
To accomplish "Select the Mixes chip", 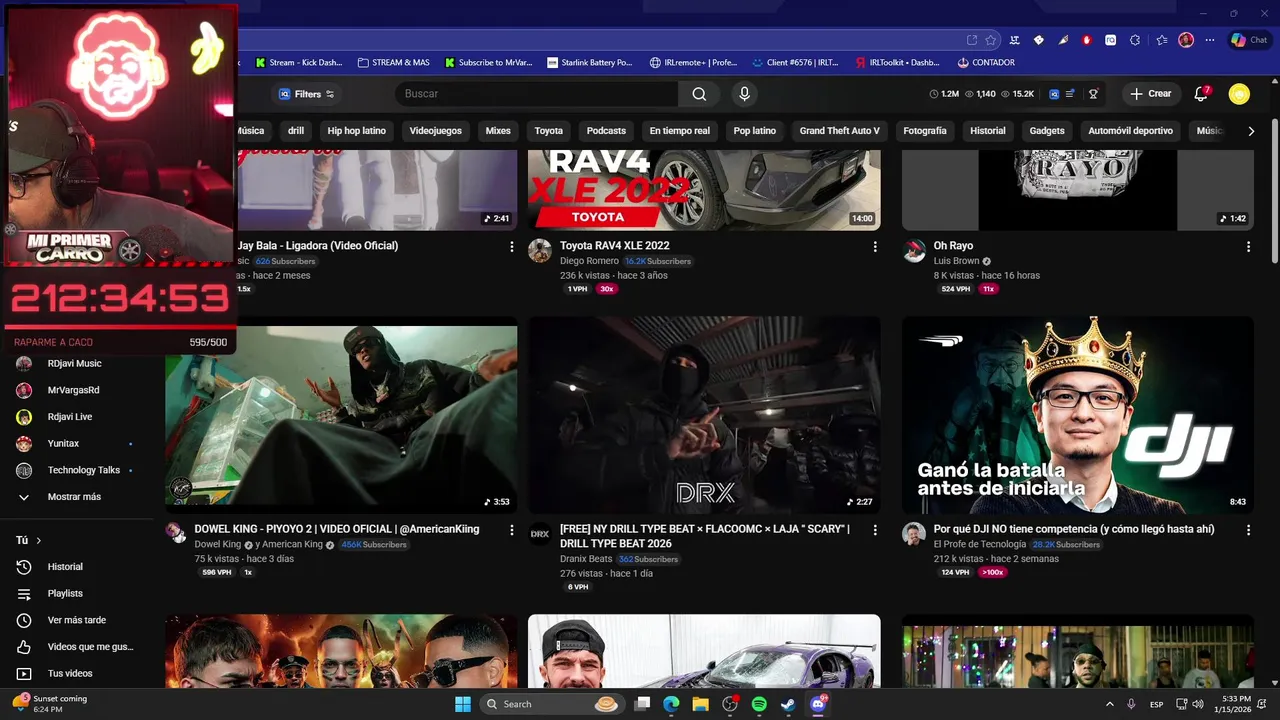I will (498, 131).
